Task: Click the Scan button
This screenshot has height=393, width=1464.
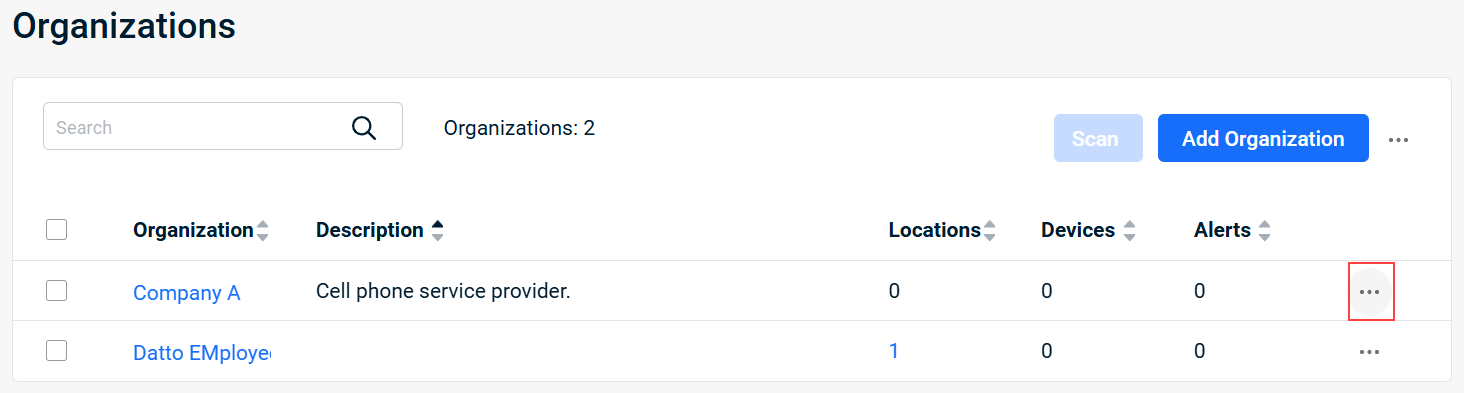Action: (x=1098, y=138)
